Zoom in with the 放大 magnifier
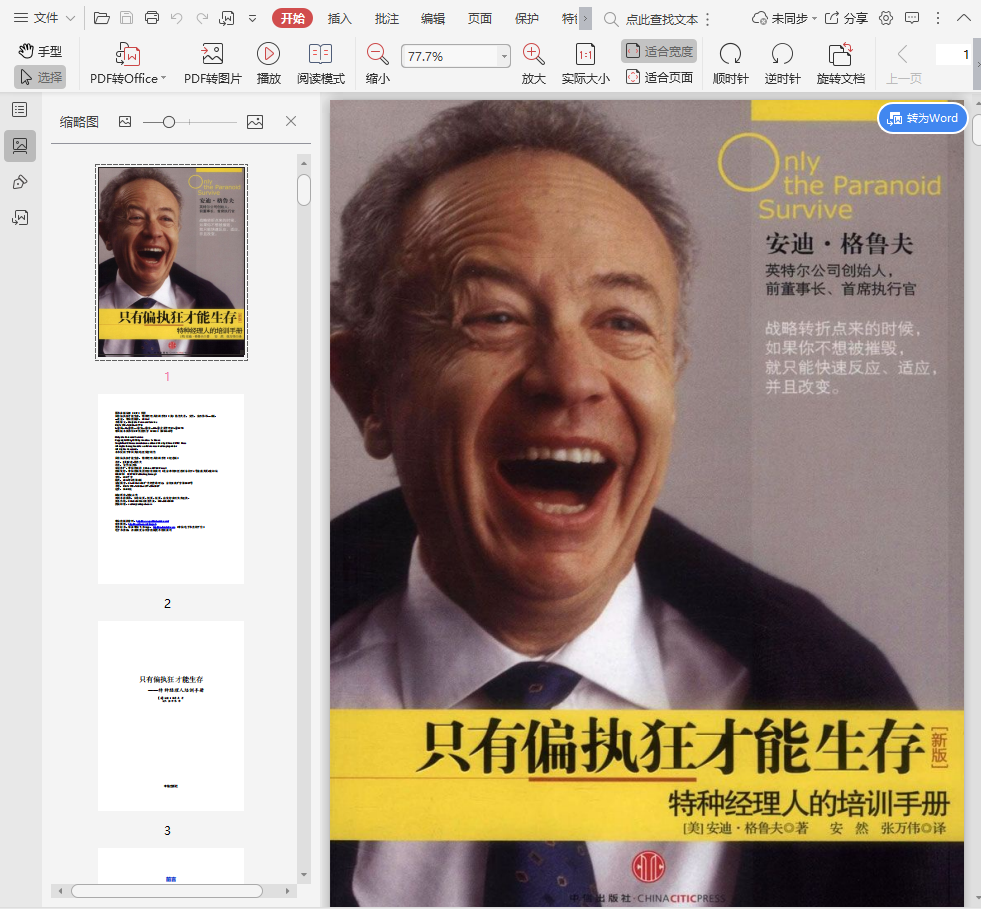 coord(533,55)
